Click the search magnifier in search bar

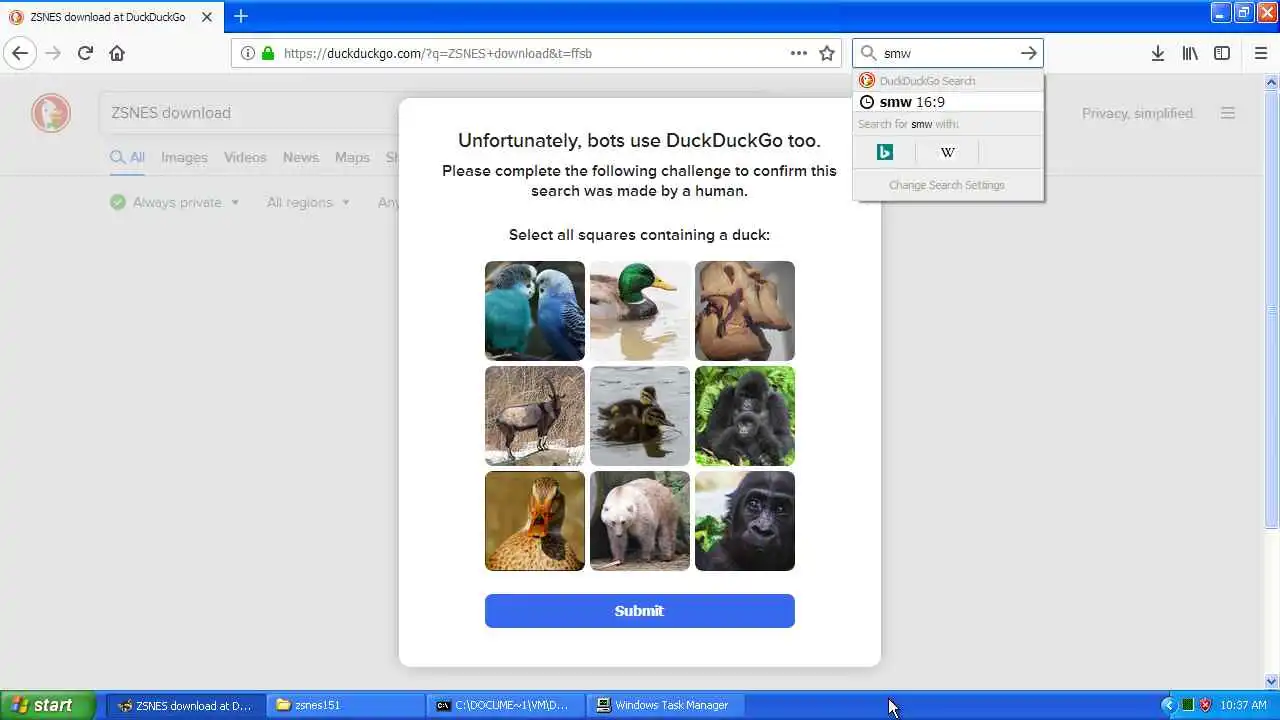pos(868,53)
